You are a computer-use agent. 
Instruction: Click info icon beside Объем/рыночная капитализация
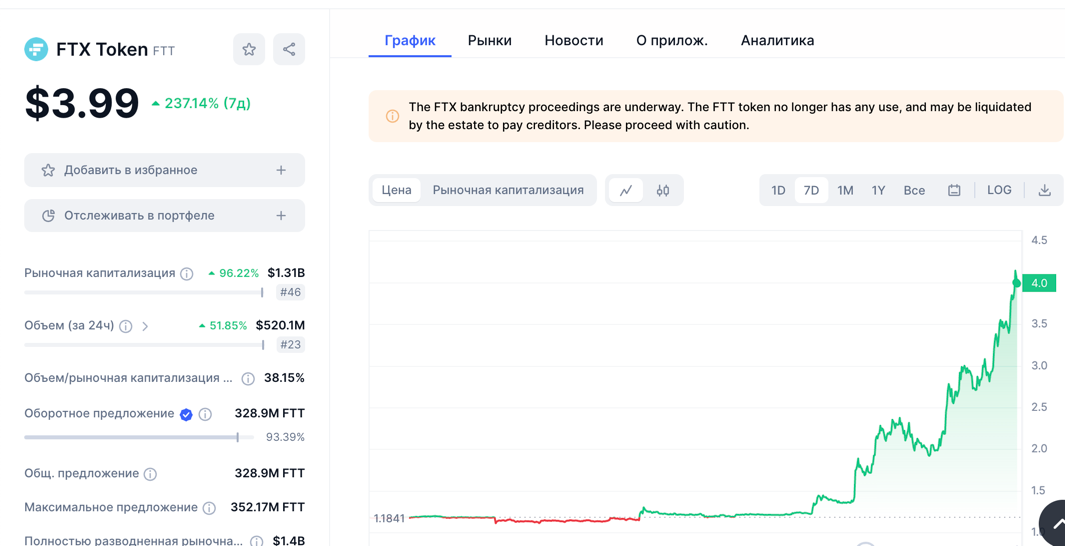pos(248,378)
